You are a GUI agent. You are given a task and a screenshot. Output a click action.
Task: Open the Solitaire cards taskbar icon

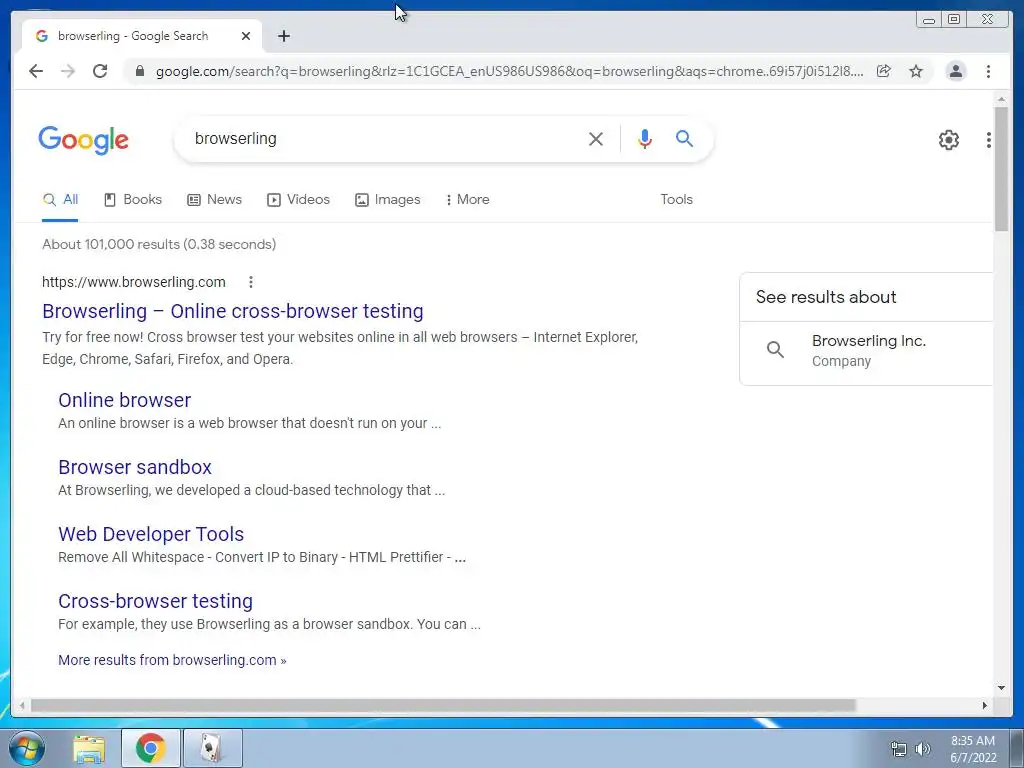point(212,748)
